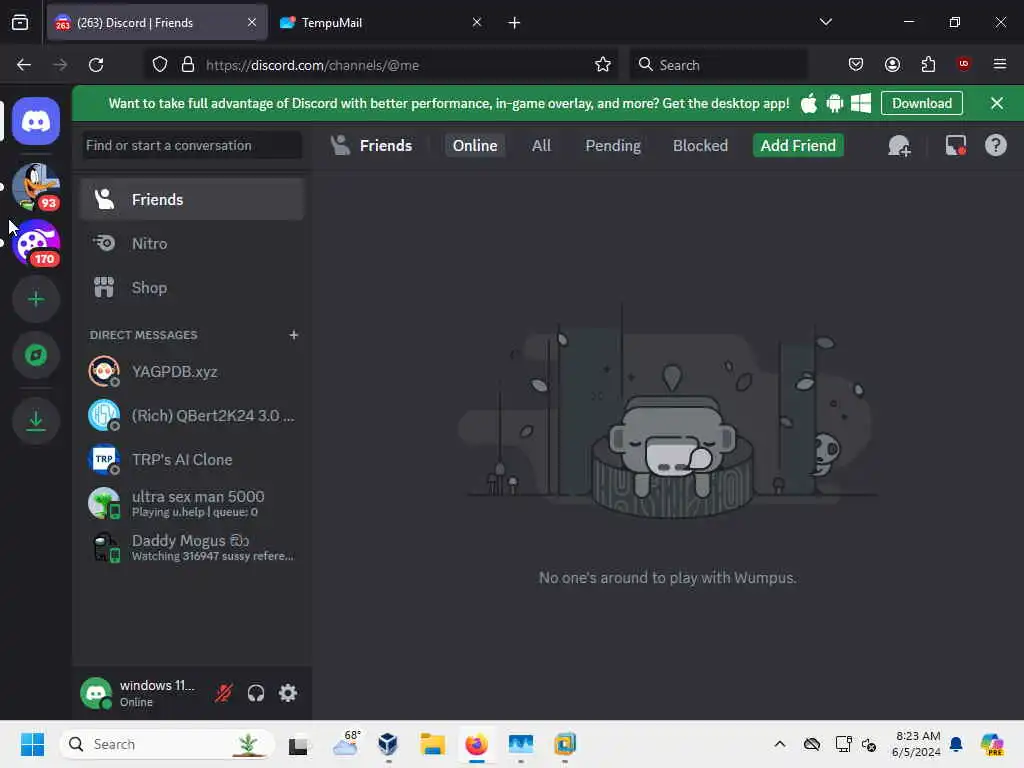The image size is (1024, 768).
Task: Click the site lock icon
Action: point(188,65)
